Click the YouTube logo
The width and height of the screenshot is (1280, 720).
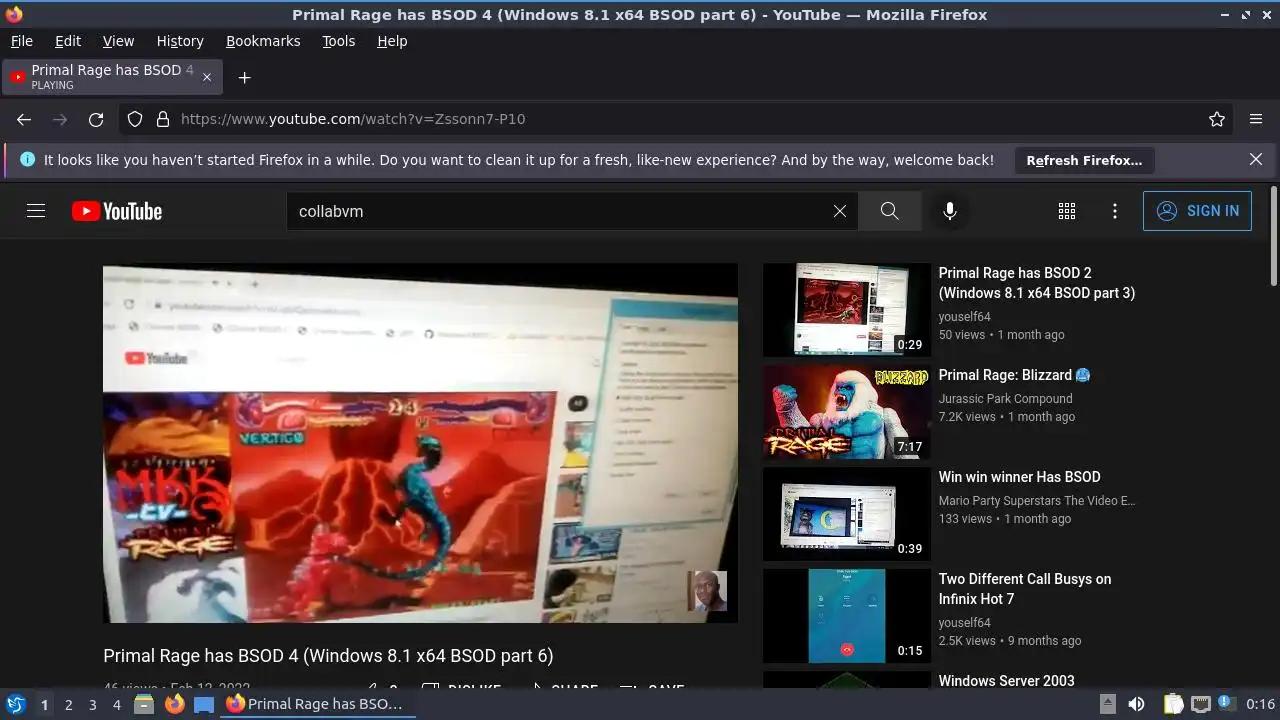[x=117, y=211]
